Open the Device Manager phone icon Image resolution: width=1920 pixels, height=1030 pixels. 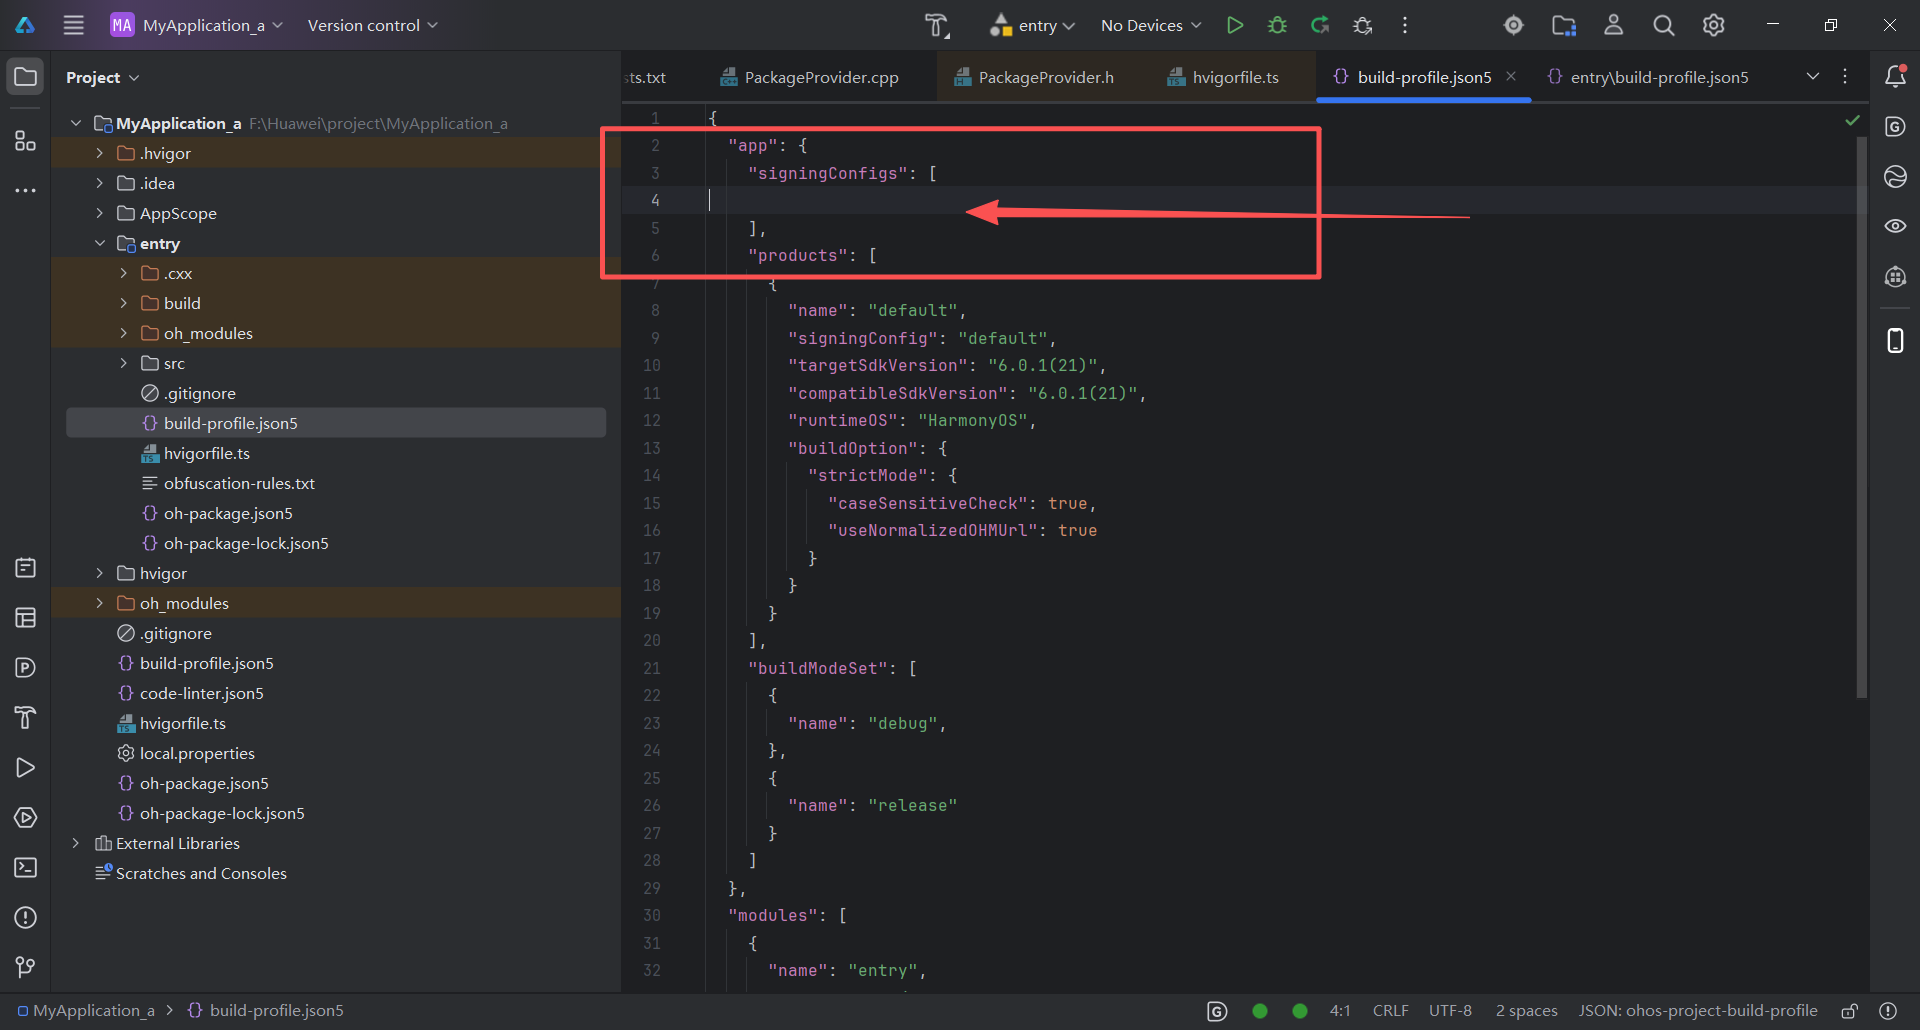point(1896,340)
